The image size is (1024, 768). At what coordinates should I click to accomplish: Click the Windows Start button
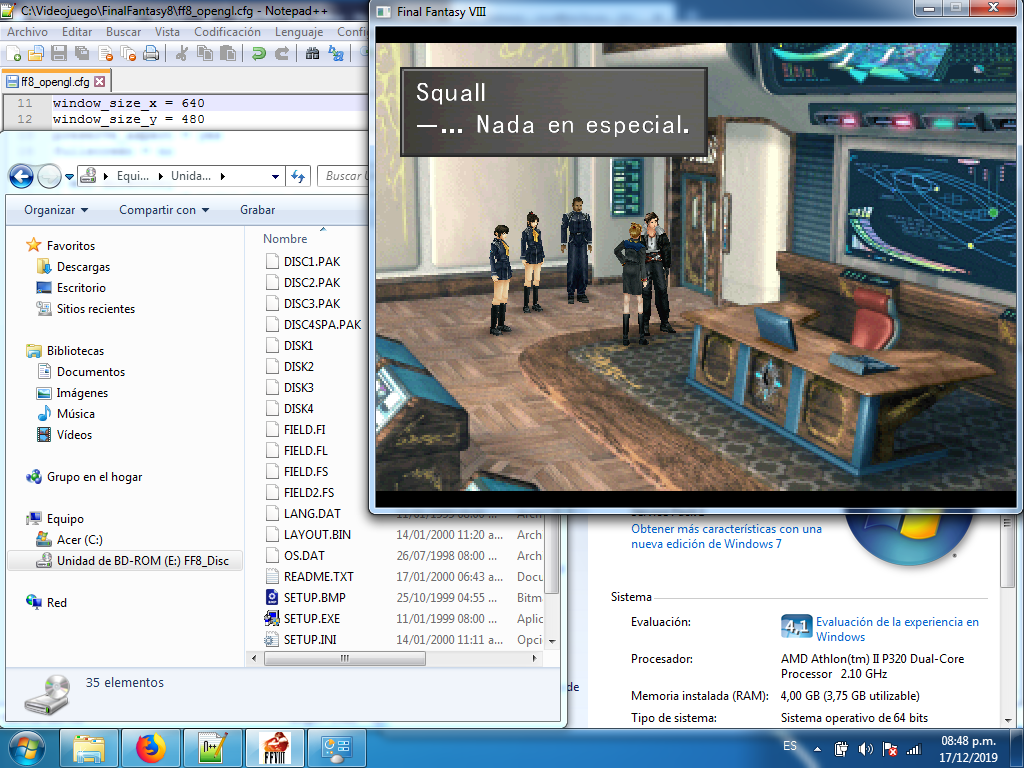pos(27,748)
